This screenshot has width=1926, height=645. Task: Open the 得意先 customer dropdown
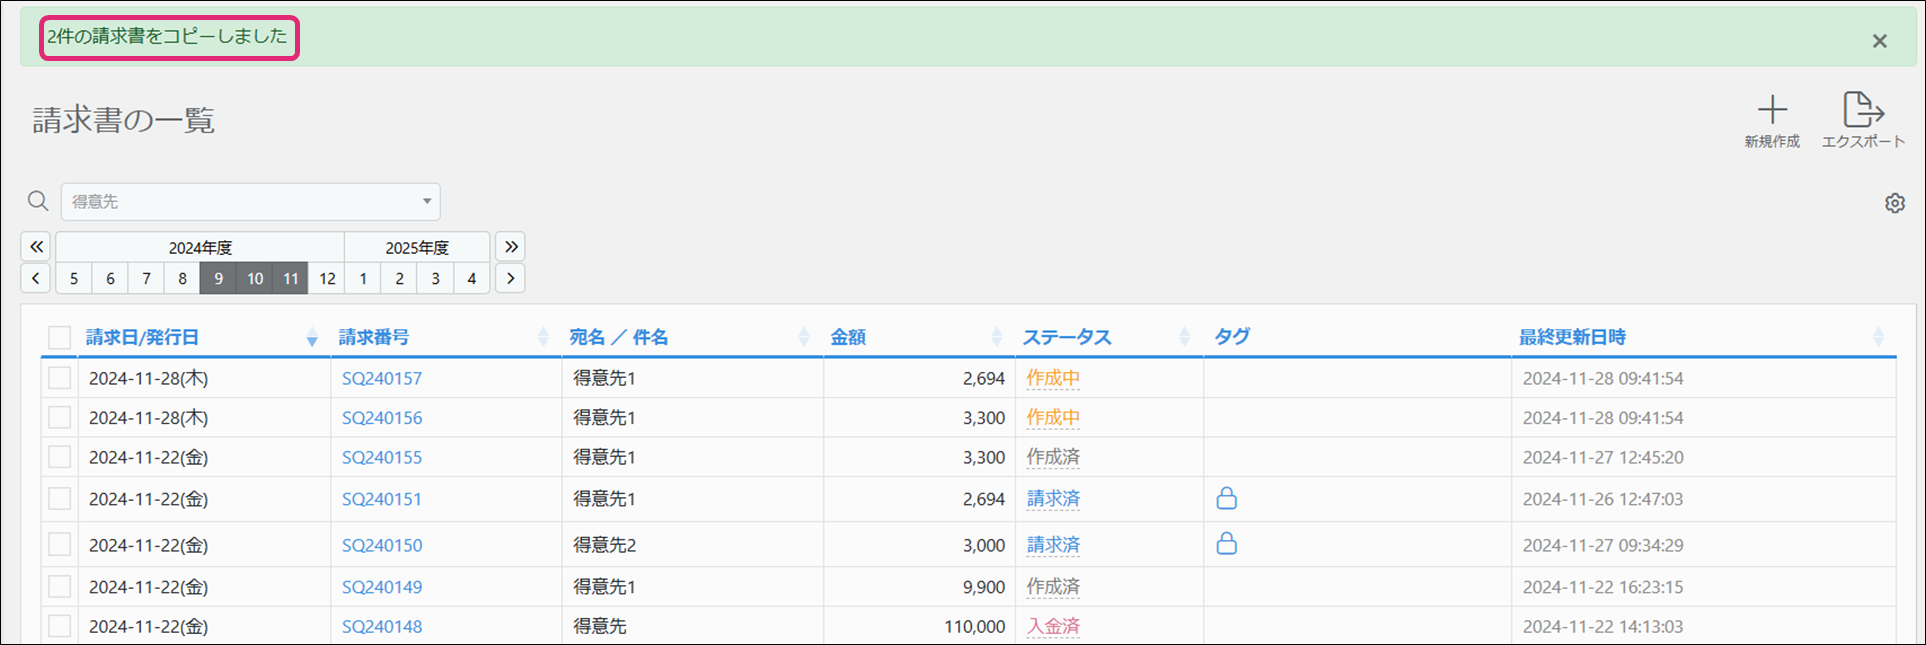click(250, 202)
